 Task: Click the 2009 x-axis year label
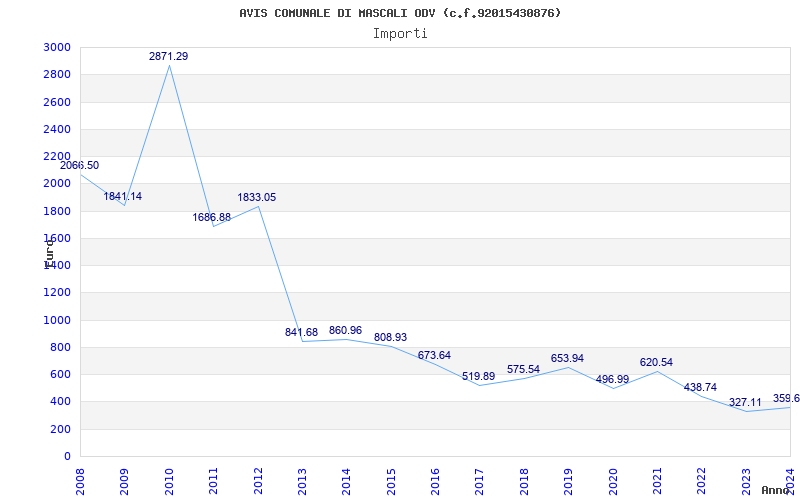(124, 481)
